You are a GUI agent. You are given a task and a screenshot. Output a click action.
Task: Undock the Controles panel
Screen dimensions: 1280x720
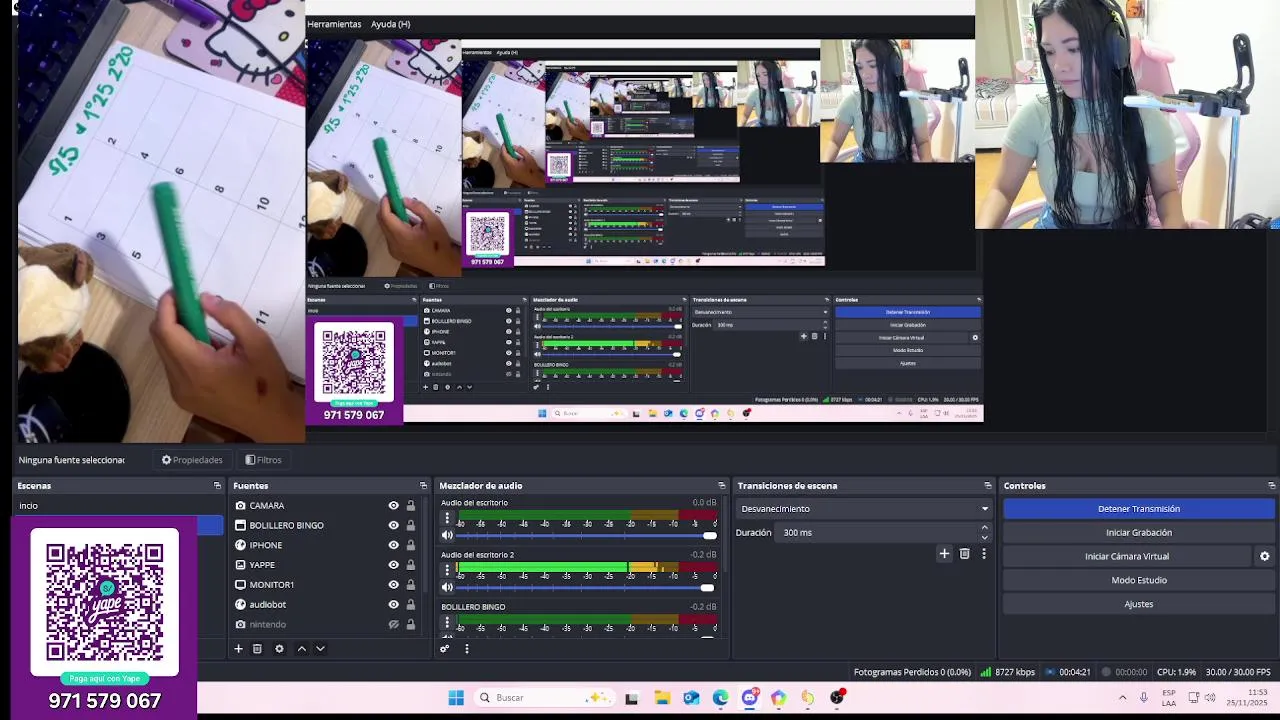[x=1271, y=486]
